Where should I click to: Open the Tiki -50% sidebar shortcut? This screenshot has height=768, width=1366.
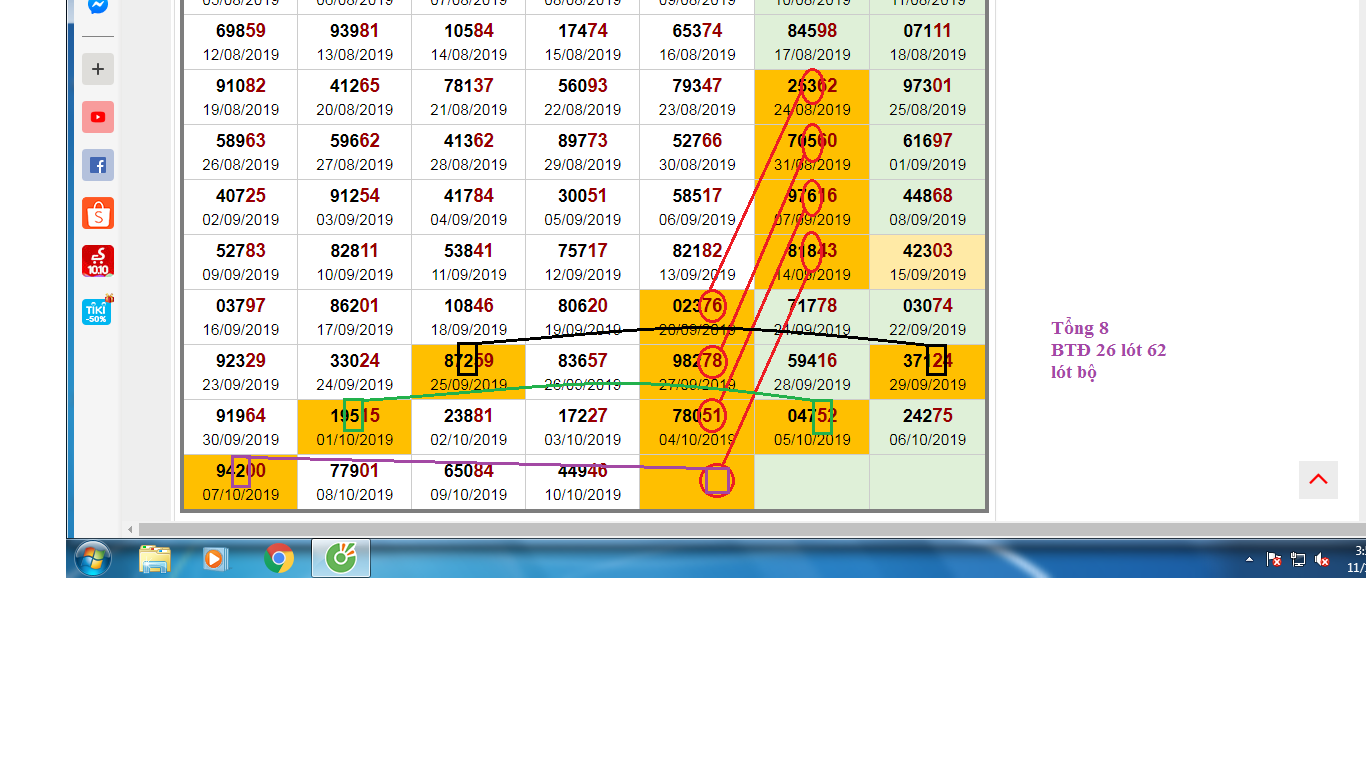[x=97, y=310]
